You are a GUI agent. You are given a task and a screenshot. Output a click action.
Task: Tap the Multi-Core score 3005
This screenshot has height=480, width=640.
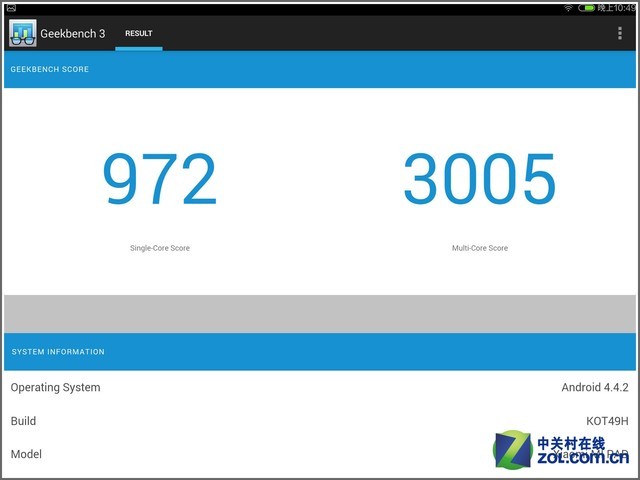(479, 180)
